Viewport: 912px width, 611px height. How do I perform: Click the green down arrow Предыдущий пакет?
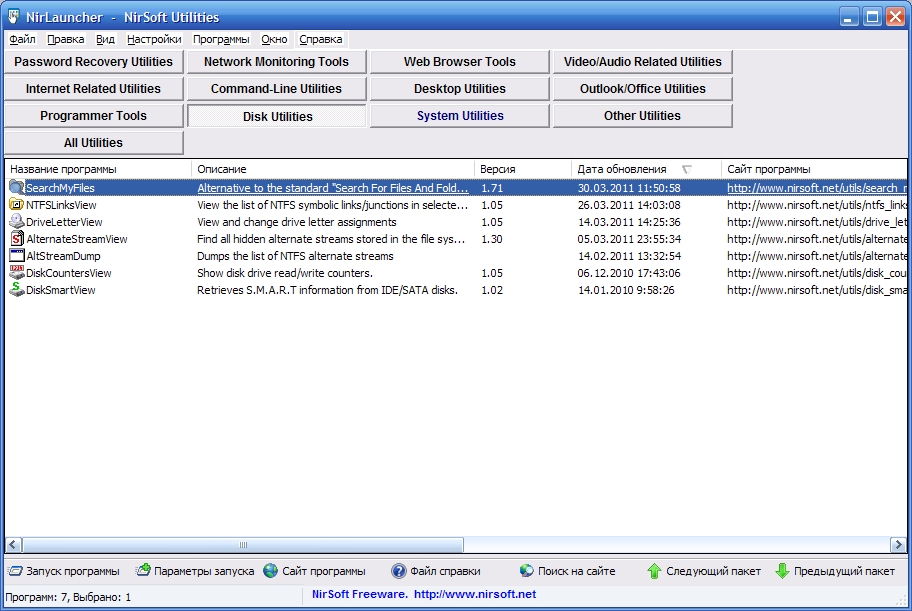tap(782, 571)
